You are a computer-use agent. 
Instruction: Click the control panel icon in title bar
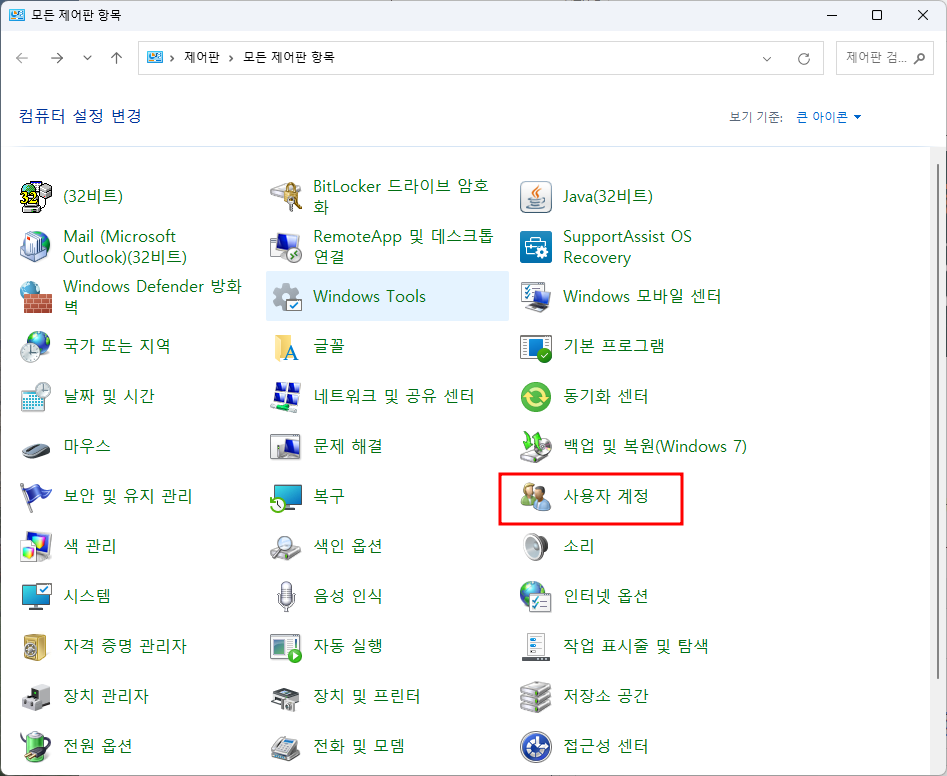17,15
